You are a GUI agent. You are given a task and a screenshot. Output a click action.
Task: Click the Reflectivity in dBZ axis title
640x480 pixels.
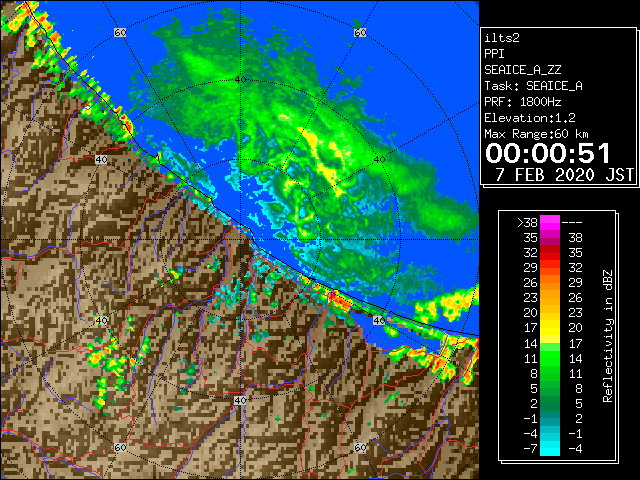[607, 336]
